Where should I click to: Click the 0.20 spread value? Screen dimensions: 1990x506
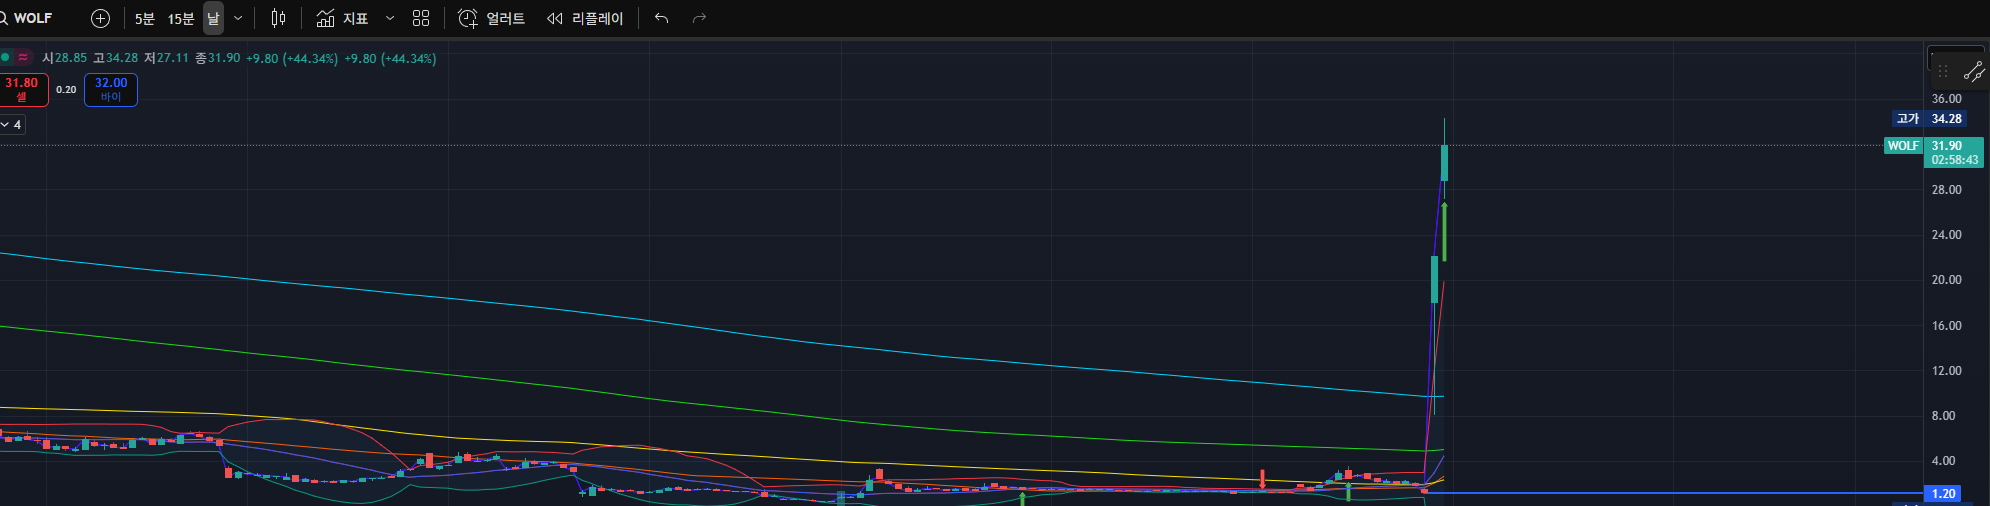[66, 89]
